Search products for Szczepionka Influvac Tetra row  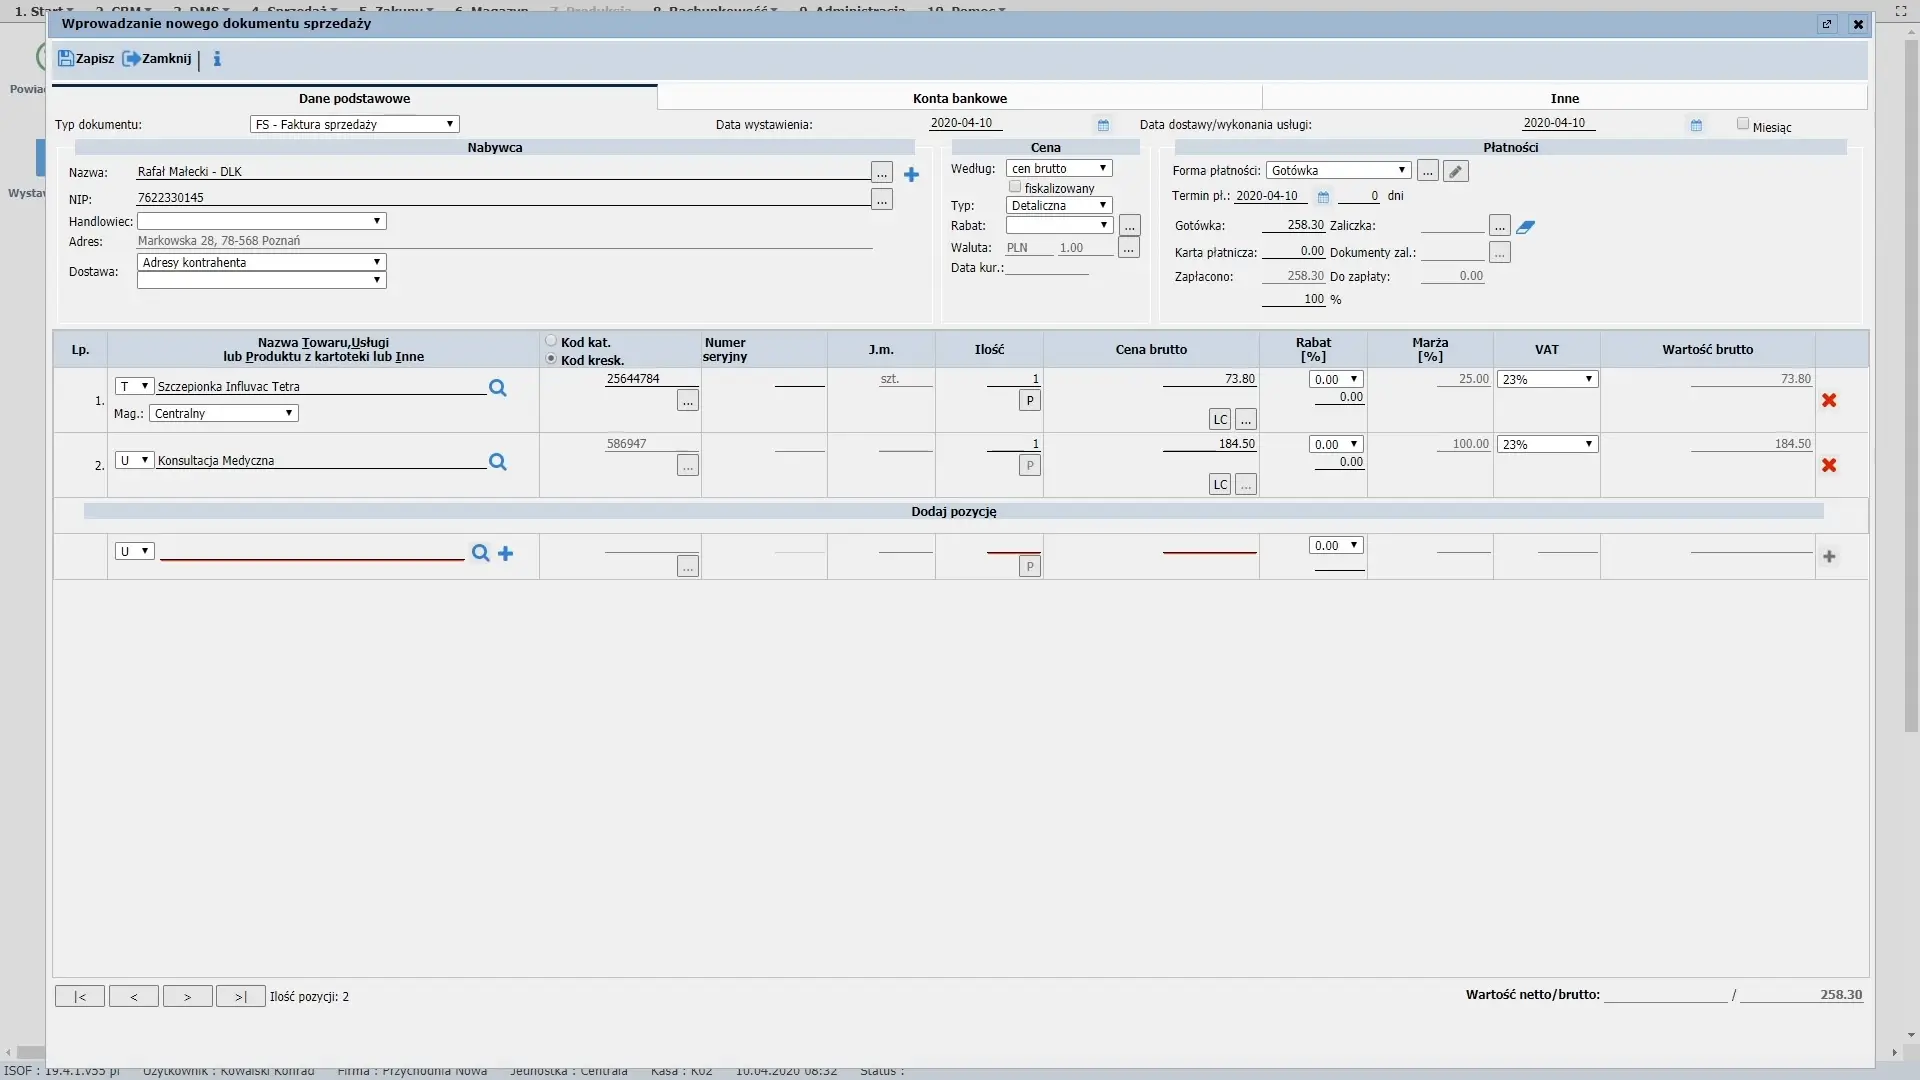pyautogui.click(x=497, y=388)
